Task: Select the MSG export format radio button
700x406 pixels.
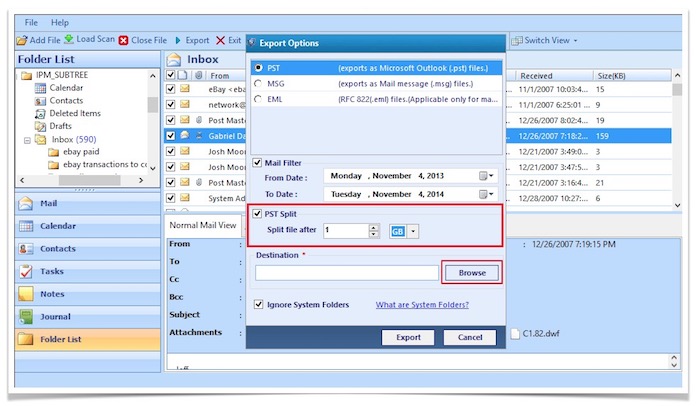Action: point(260,83)
